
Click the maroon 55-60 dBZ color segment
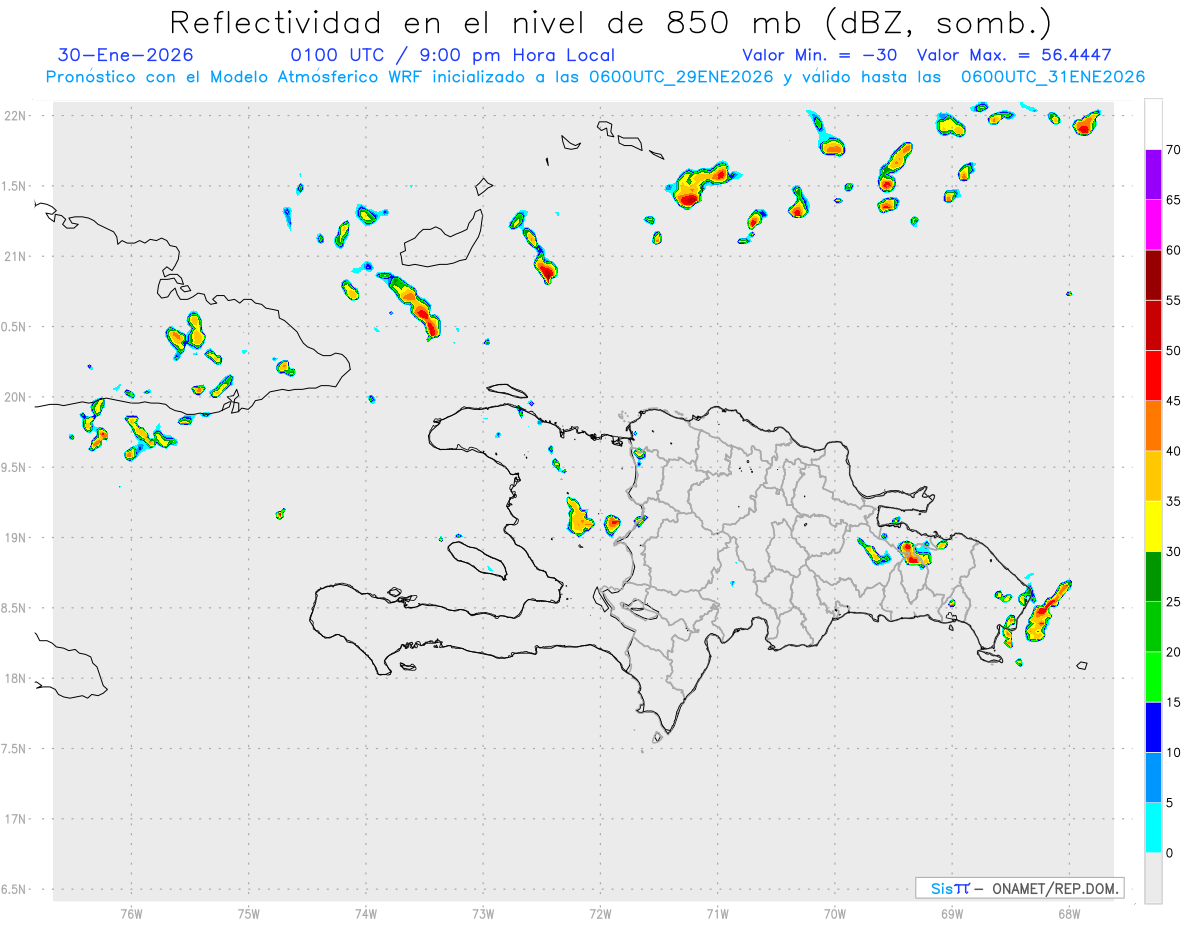pyautogui.click(x=1153, y=275)
